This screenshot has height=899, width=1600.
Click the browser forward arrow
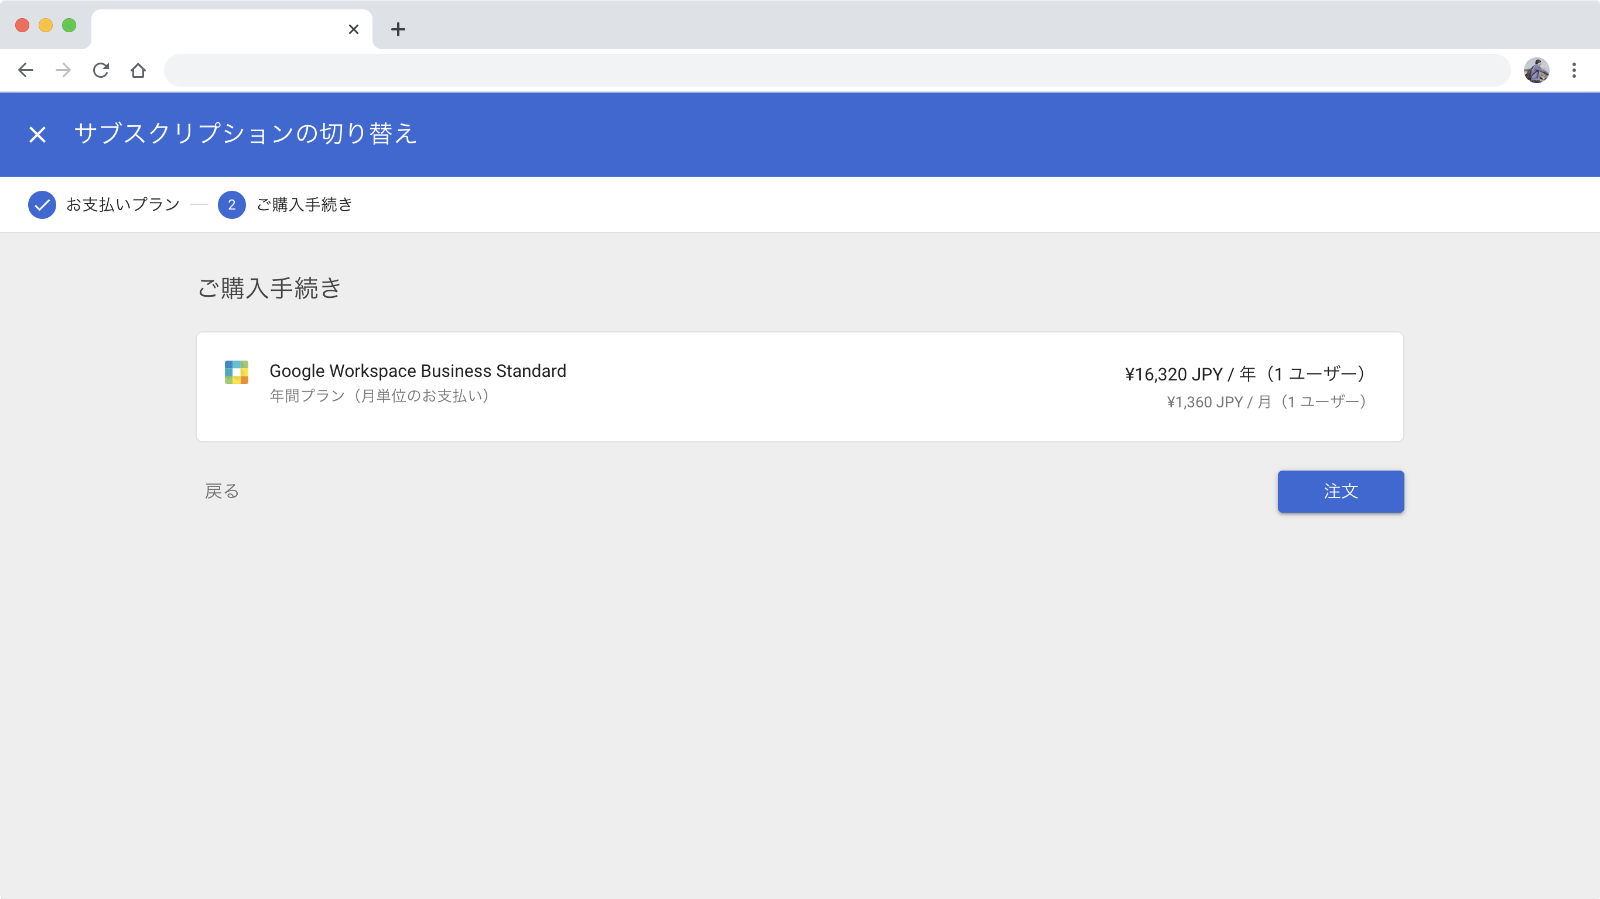pos(63,70)
